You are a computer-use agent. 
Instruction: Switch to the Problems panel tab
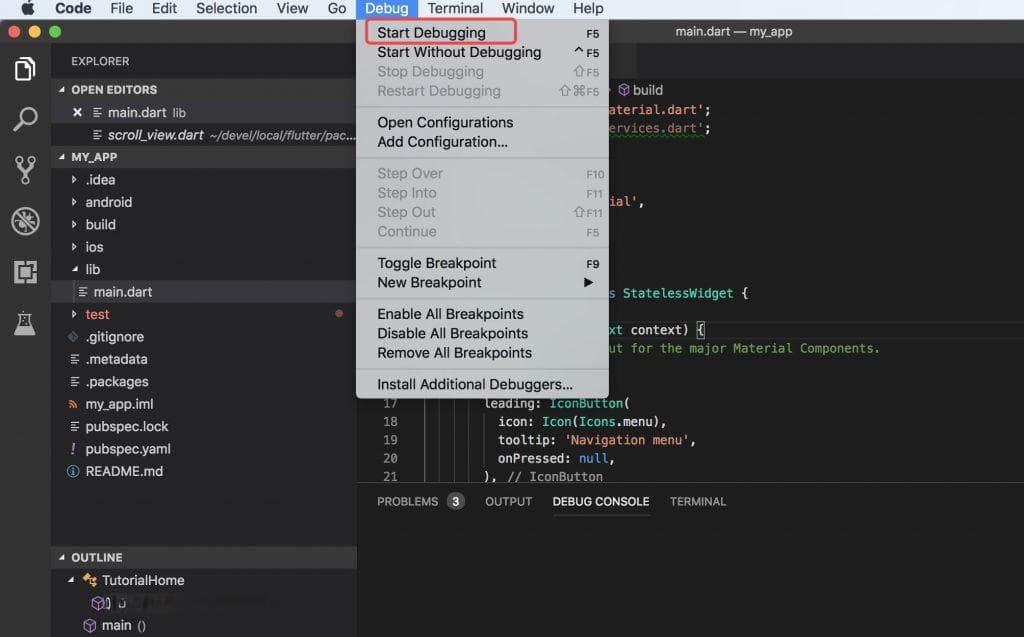(420, 502)
